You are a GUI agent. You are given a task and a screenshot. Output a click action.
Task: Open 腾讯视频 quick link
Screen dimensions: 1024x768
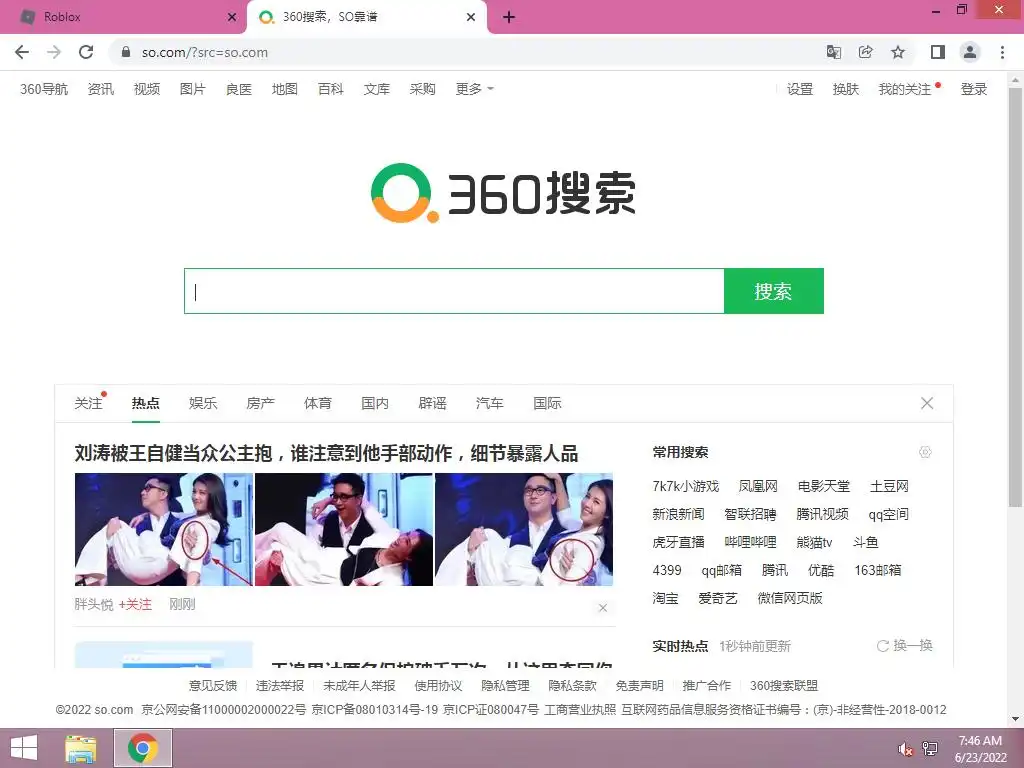coord(822,514)
